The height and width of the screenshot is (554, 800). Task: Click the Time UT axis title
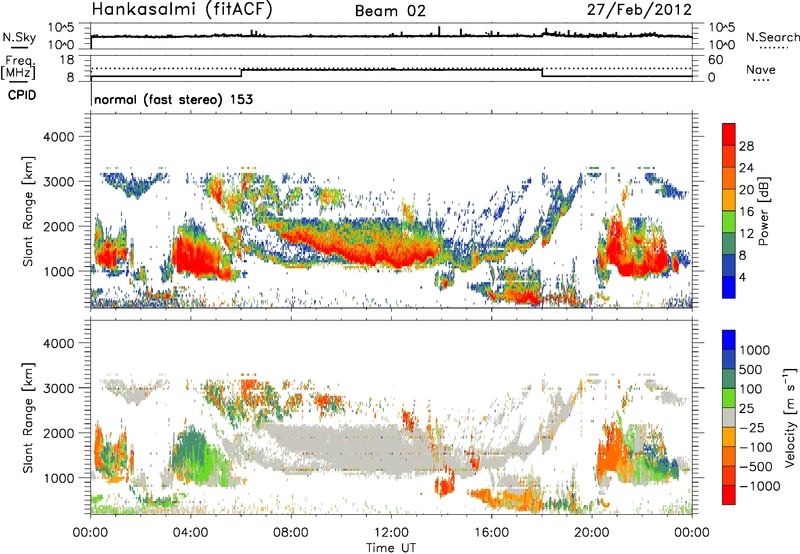[391, 548]
